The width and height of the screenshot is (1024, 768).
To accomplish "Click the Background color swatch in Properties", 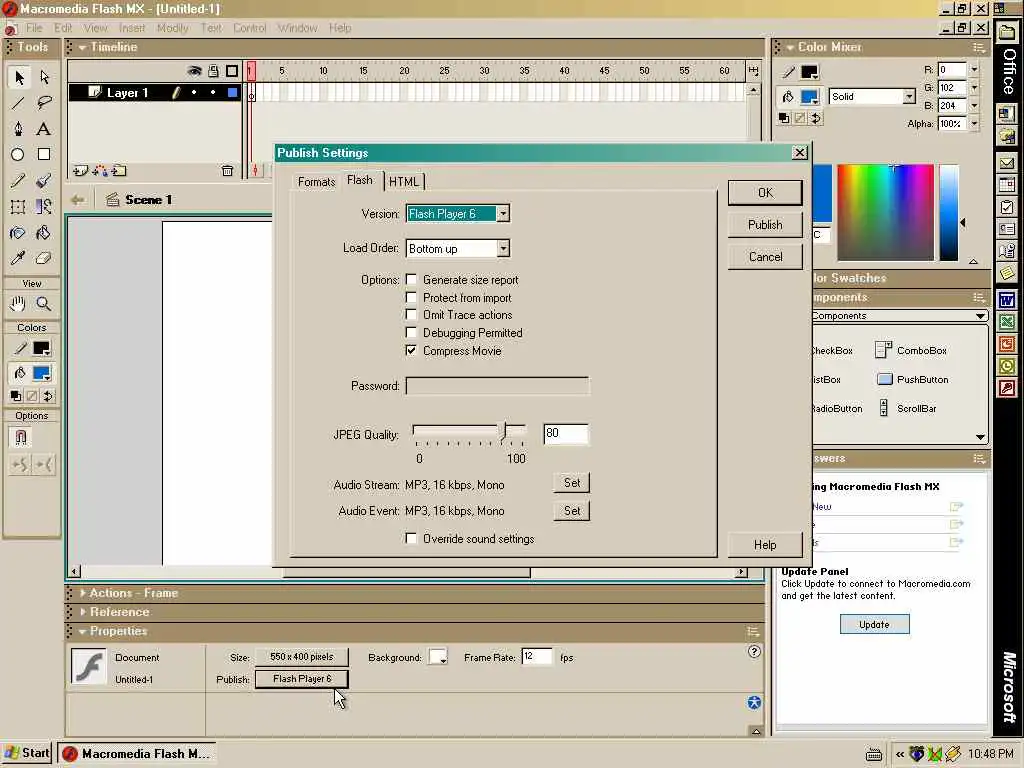I will click(438, 657).
